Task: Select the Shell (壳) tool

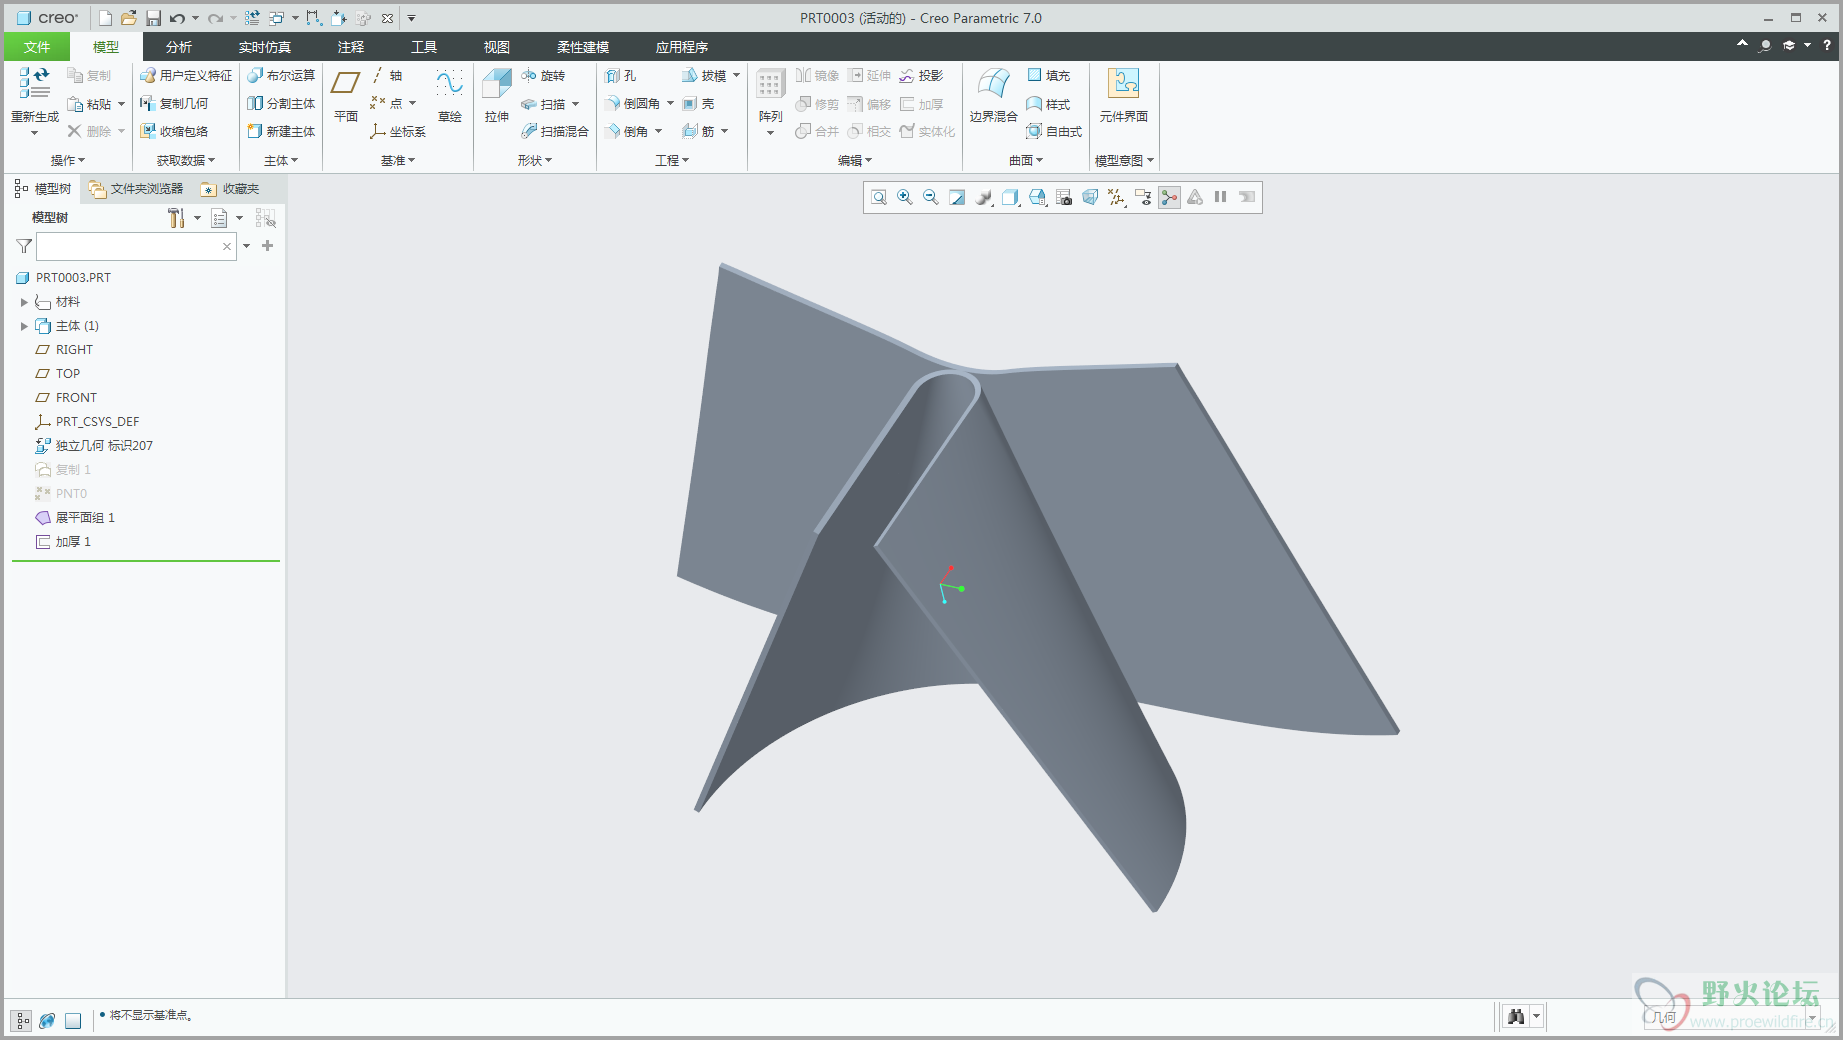Action: (x=698, y=103)
